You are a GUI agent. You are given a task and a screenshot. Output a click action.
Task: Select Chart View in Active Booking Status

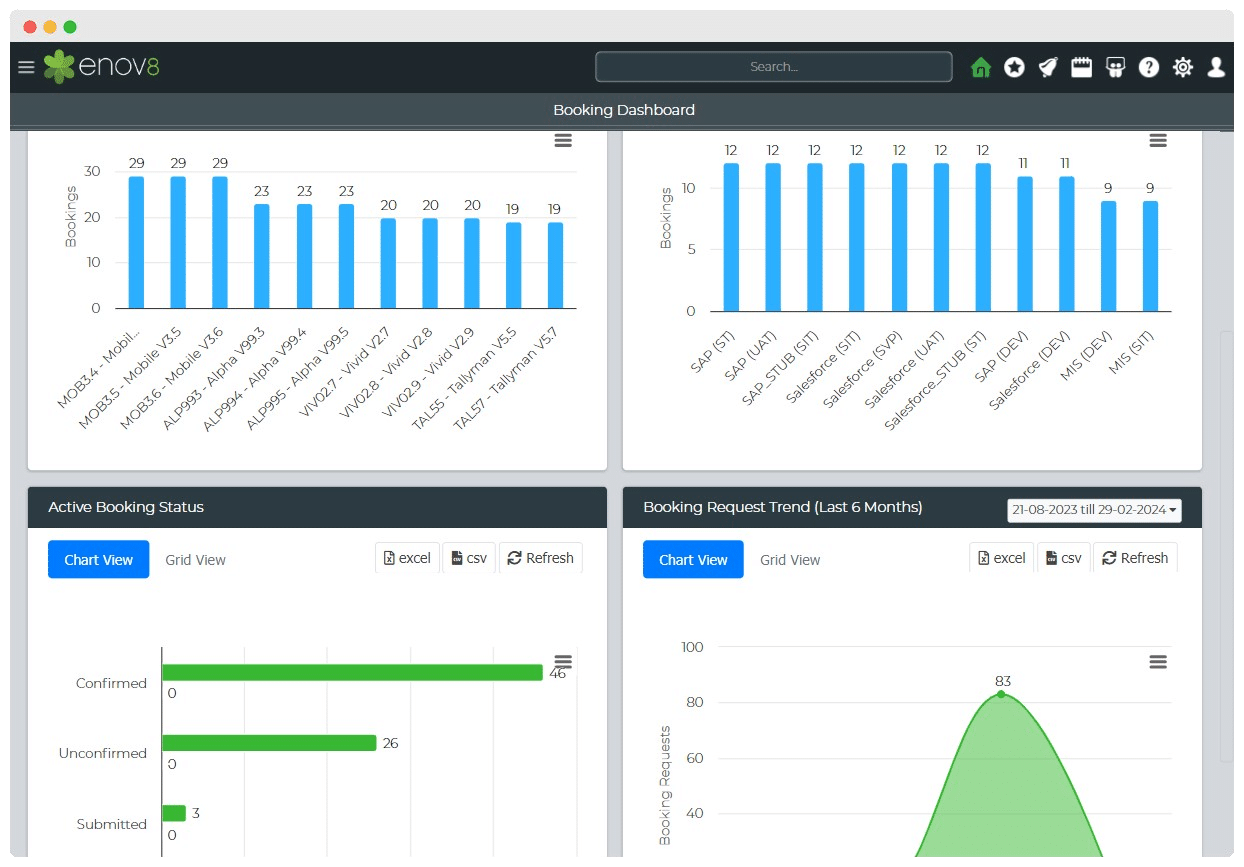click(x=98, y=560)
